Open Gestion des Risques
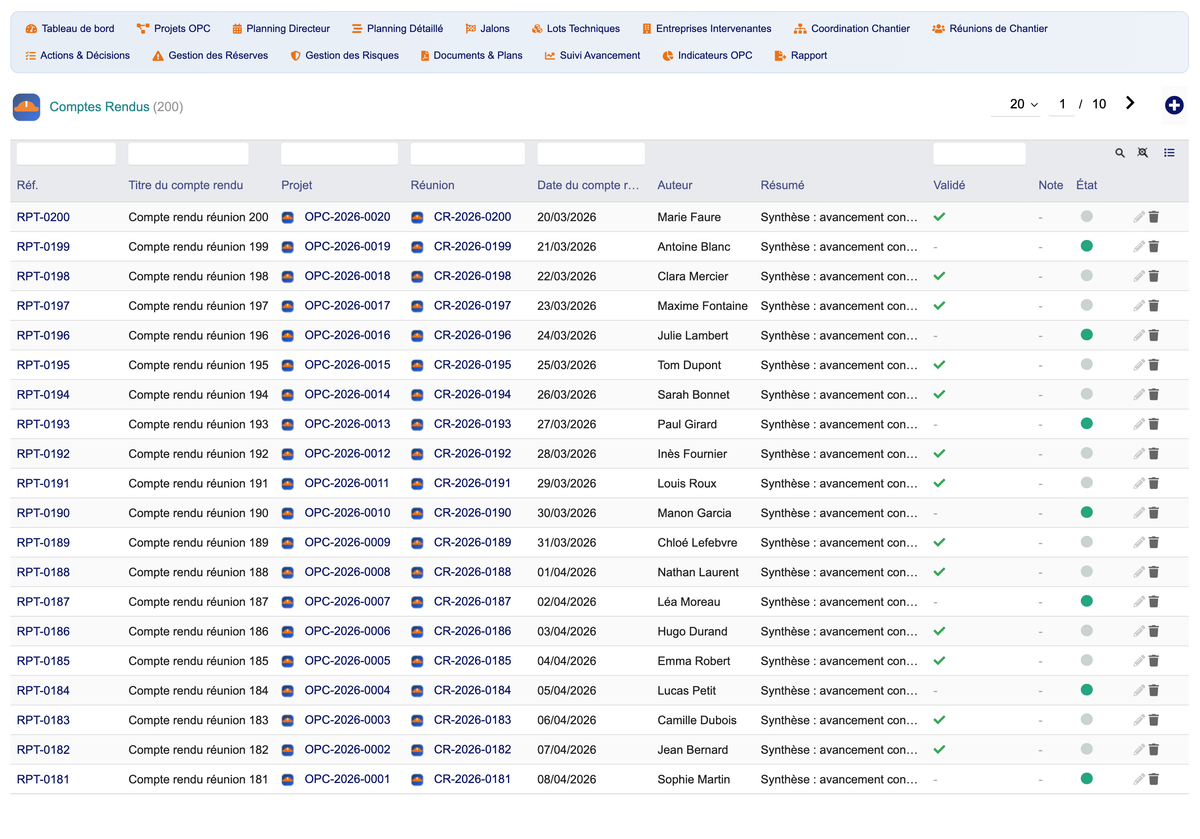The image size is (1200, 839). 344,56
